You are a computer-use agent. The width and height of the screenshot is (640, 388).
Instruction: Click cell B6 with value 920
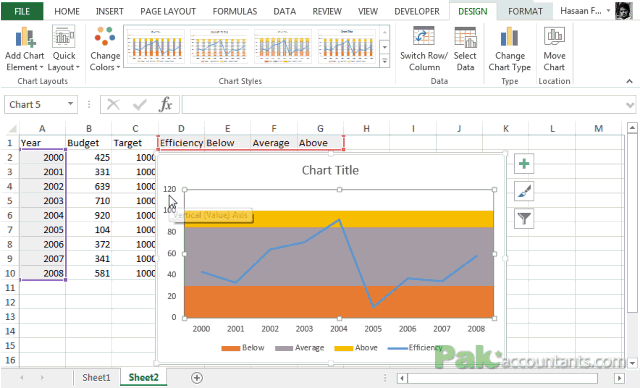coord(89,215)
